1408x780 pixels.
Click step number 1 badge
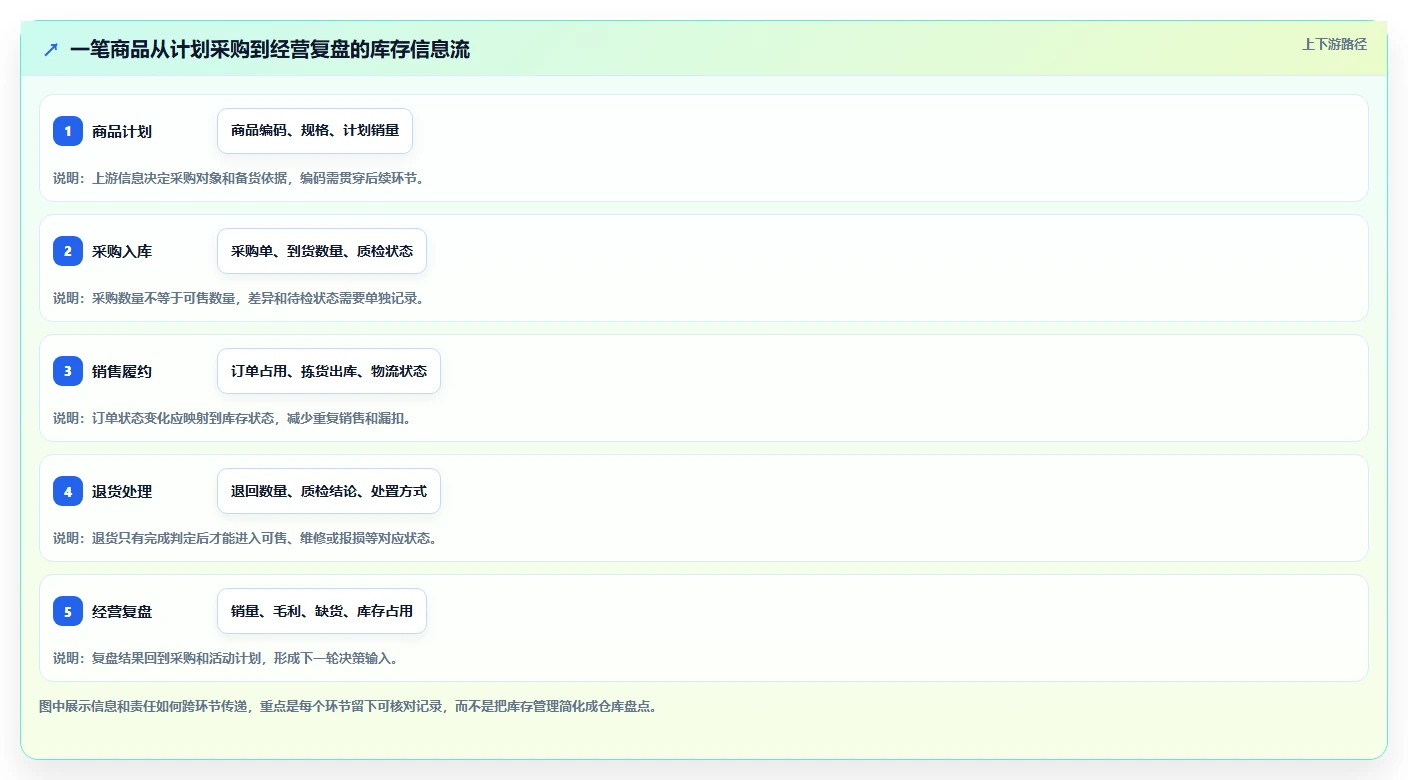68,131
